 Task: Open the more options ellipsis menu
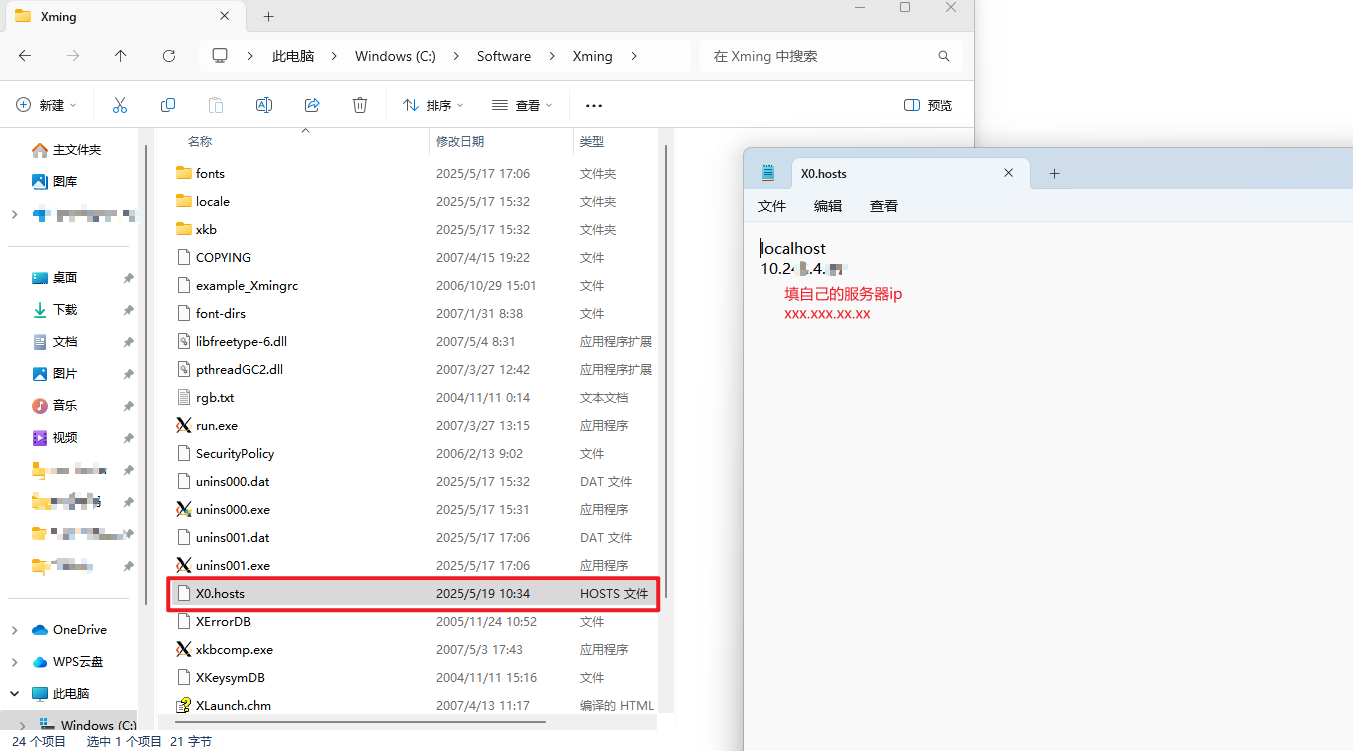coord(594,105)
